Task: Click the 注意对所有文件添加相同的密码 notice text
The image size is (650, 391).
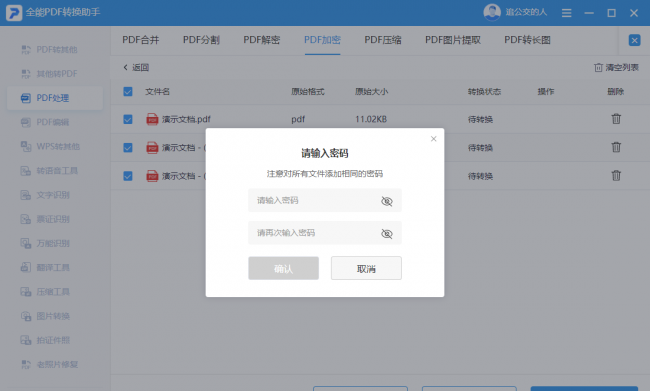Action: pos(325,174)
